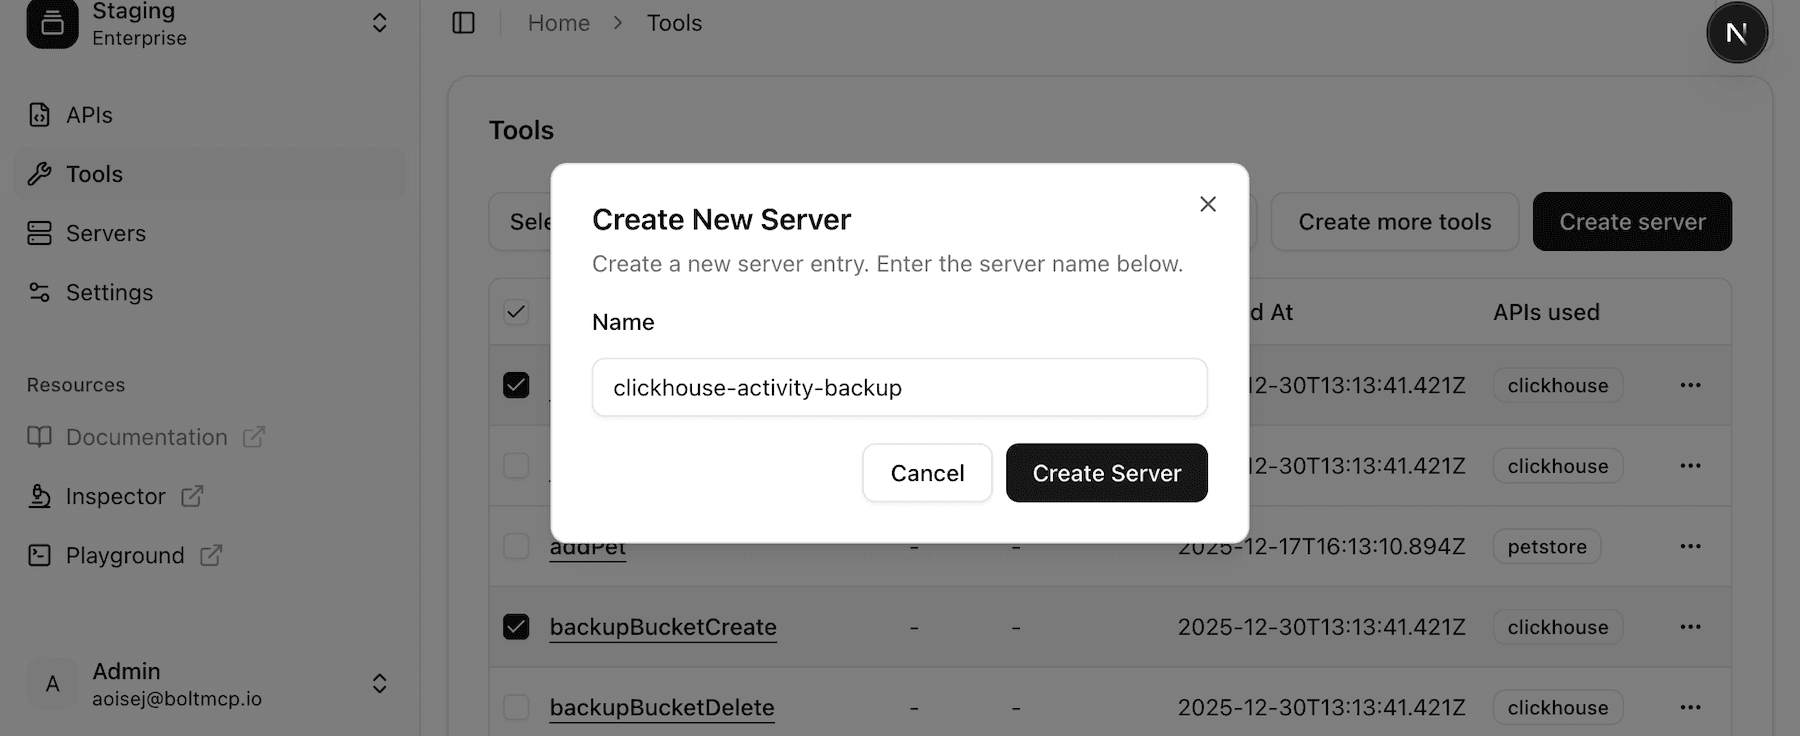Go to Servers in the sidebar
This screenshot has height=736, width=1800.
click(x=105, y=233)
